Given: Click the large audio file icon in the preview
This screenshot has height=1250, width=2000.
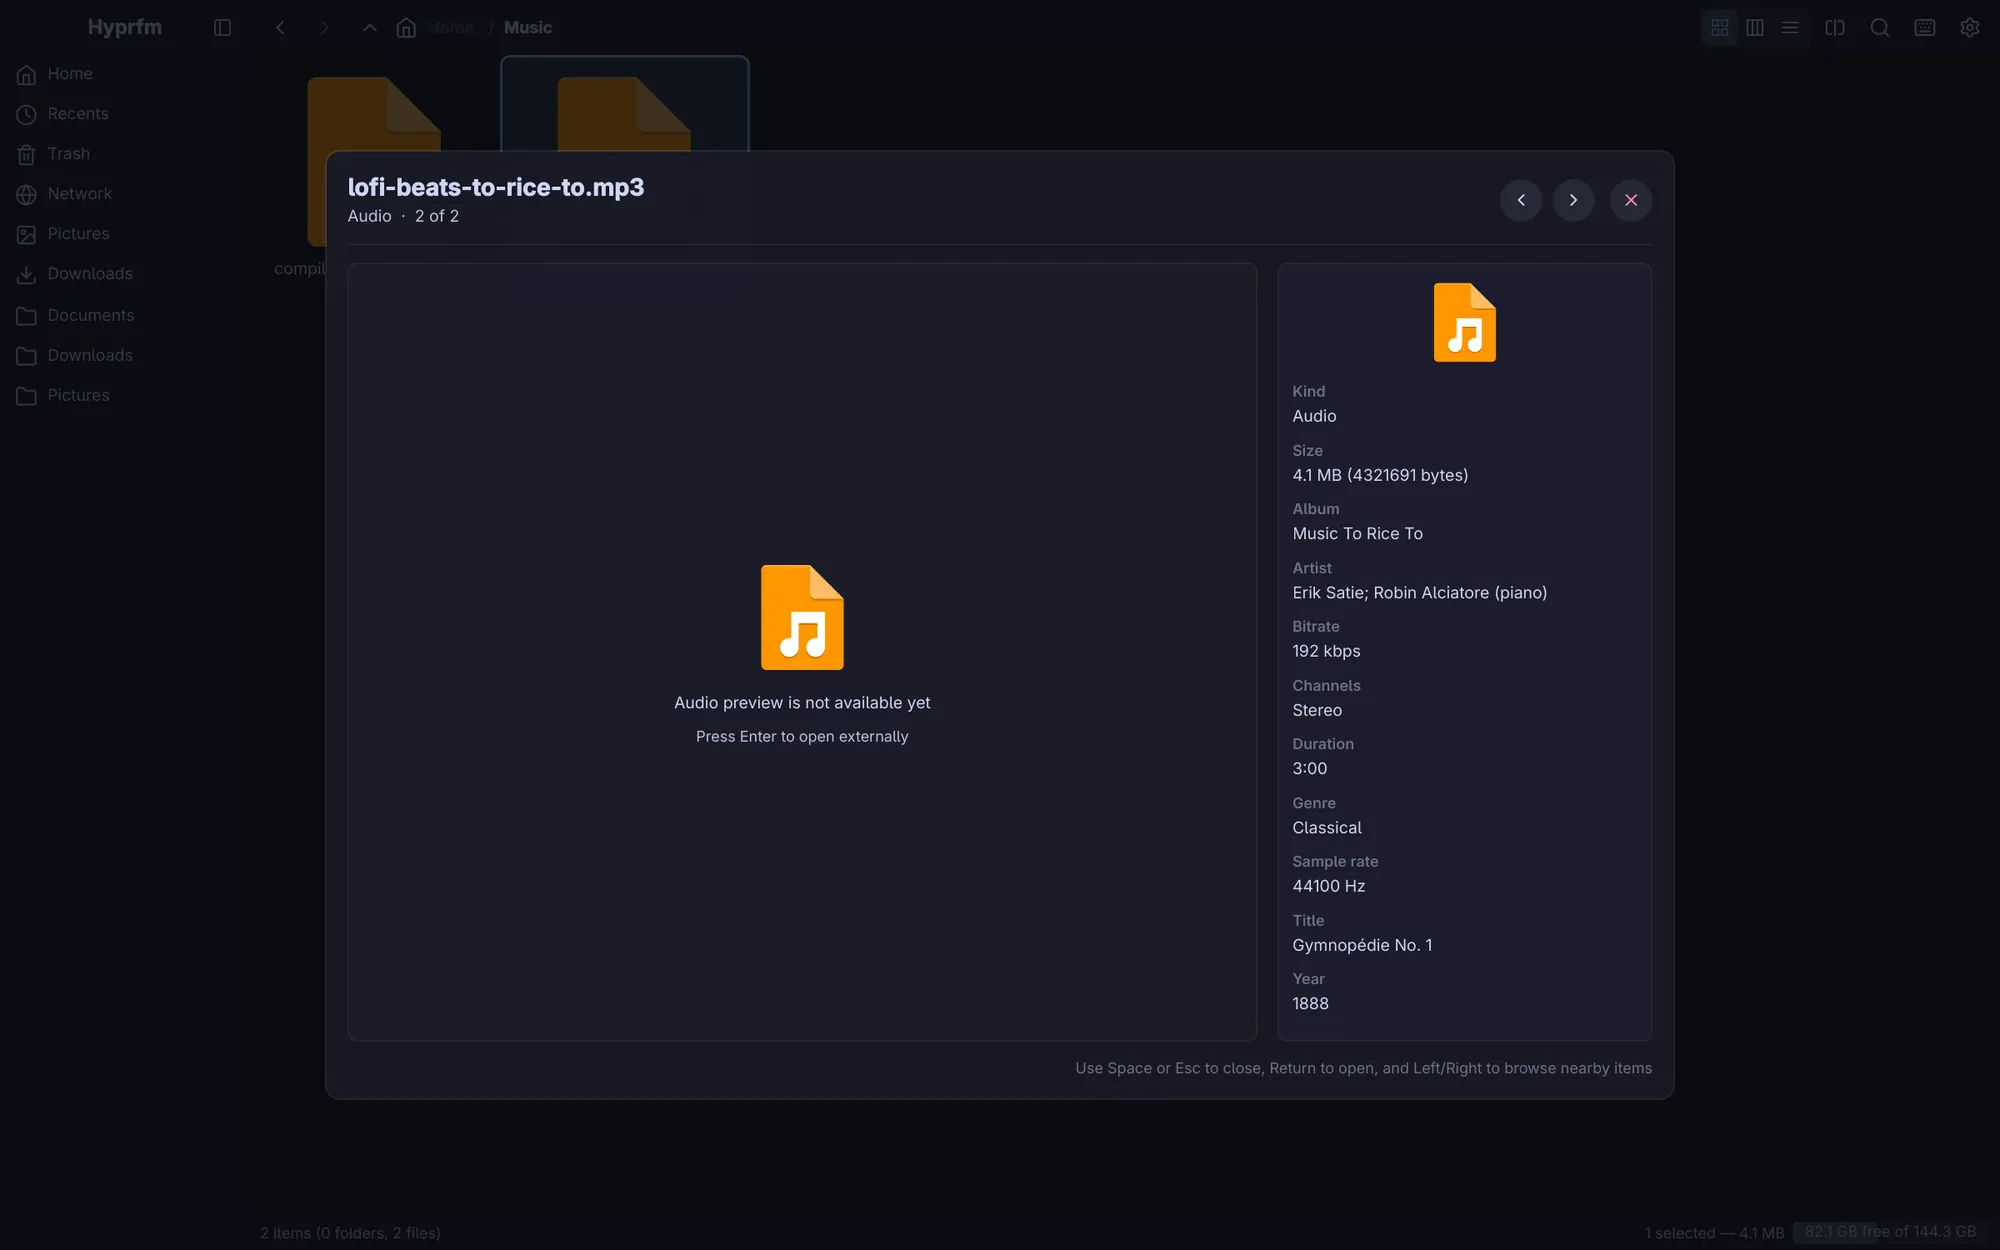Looking at the screenshot, I should 802,617.
